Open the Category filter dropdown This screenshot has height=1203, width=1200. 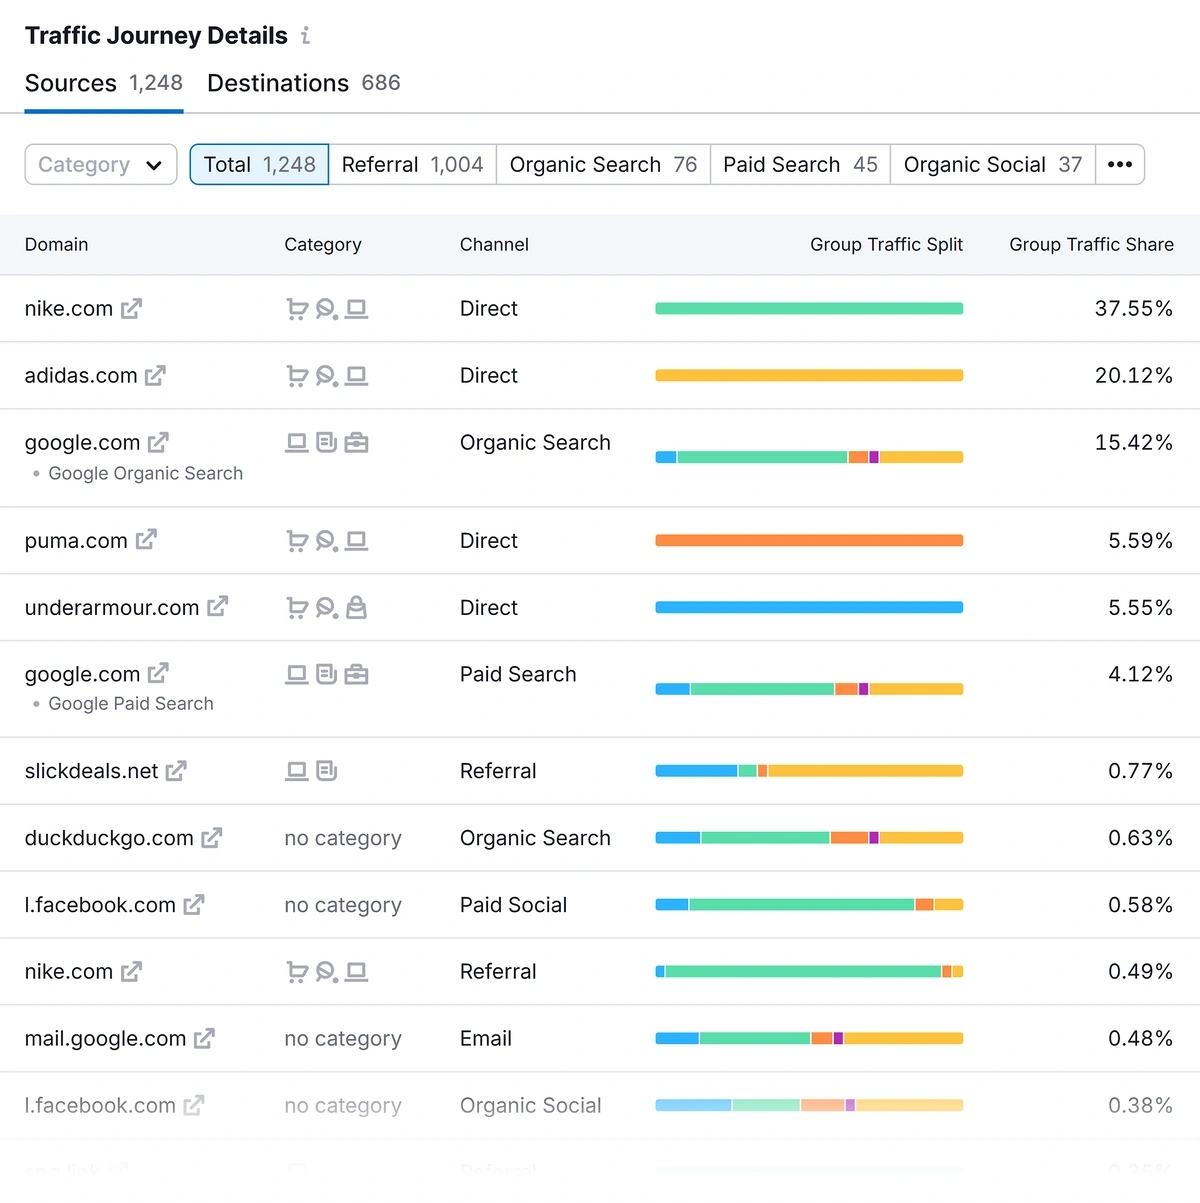point(101,165)
